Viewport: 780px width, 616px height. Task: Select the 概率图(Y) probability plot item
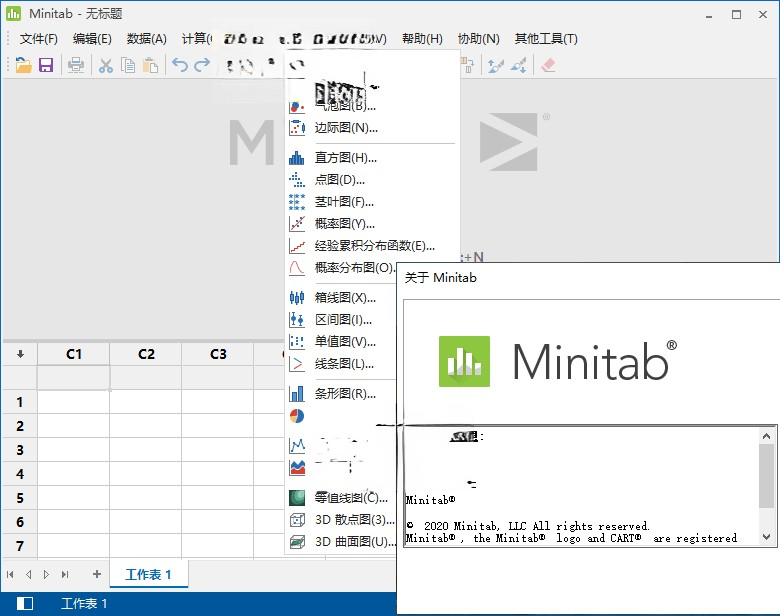[345, 224]
